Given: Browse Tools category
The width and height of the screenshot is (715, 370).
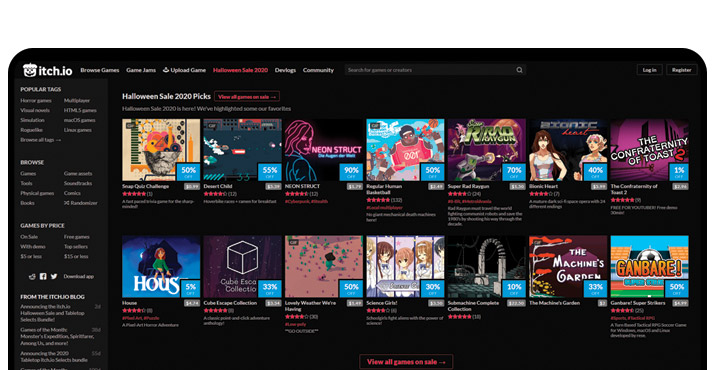Looking at the screenshot, I should coord(26,183).
